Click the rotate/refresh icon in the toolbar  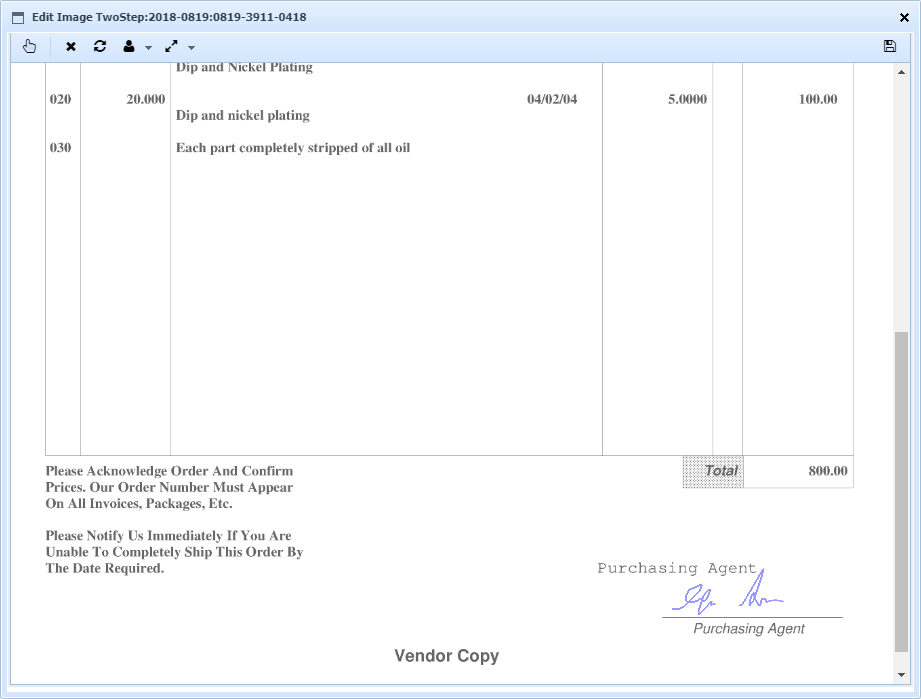pos(99,46)
